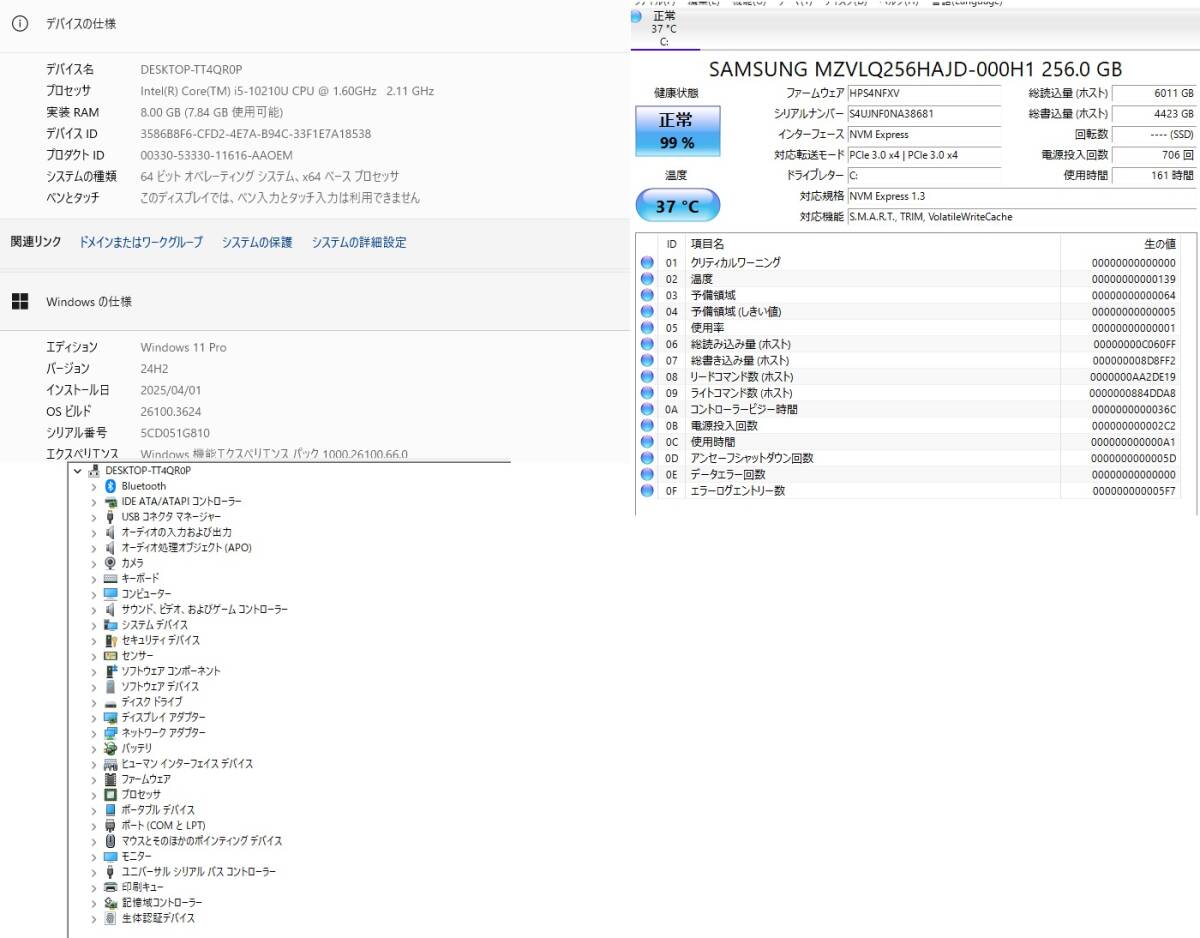1200x938 pixels.
Task: Click the プロセッサ category icon
Action: pos(111,794)
